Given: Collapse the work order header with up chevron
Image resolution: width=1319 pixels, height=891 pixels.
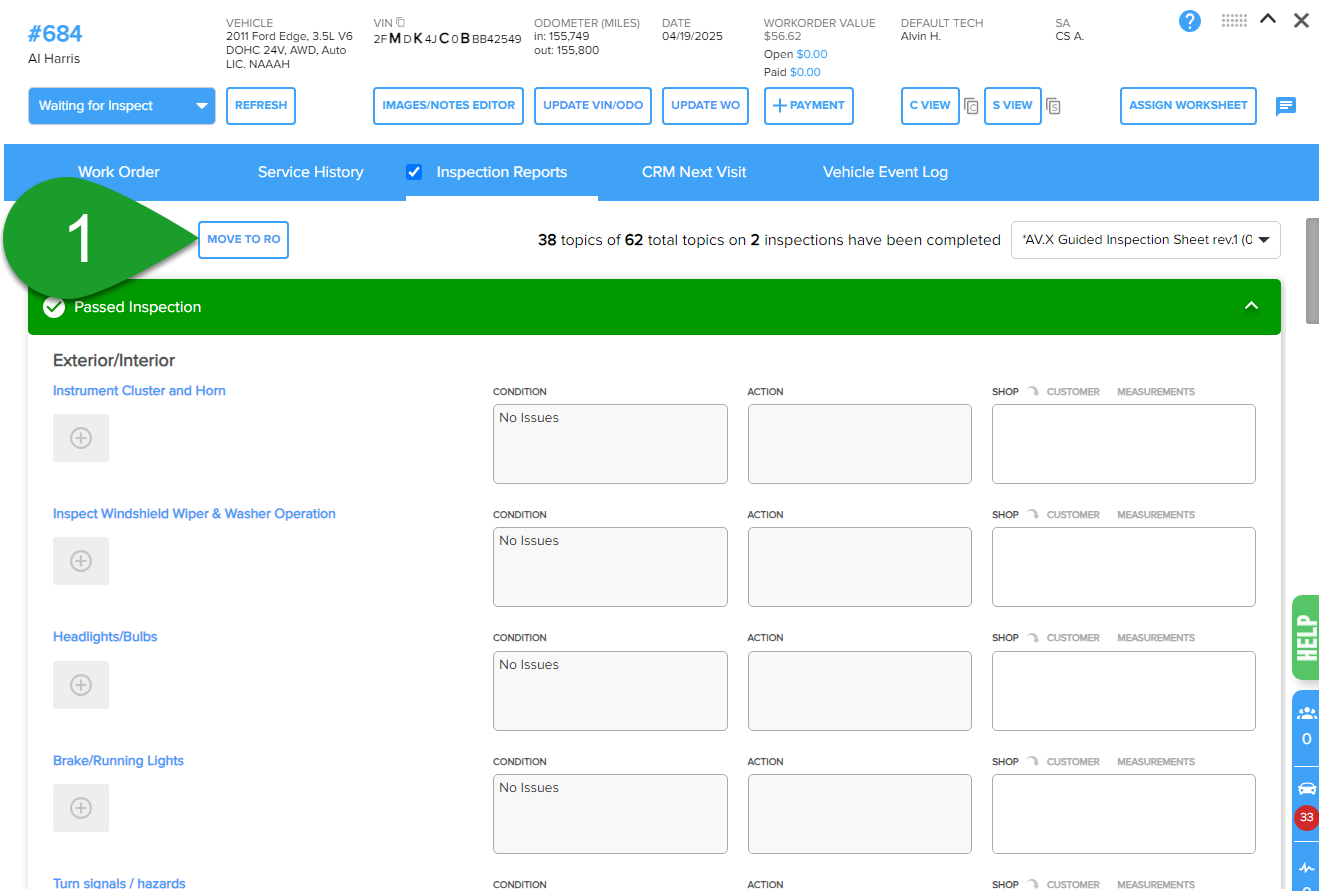Looking at the screenshot, I should (1268, 19).
